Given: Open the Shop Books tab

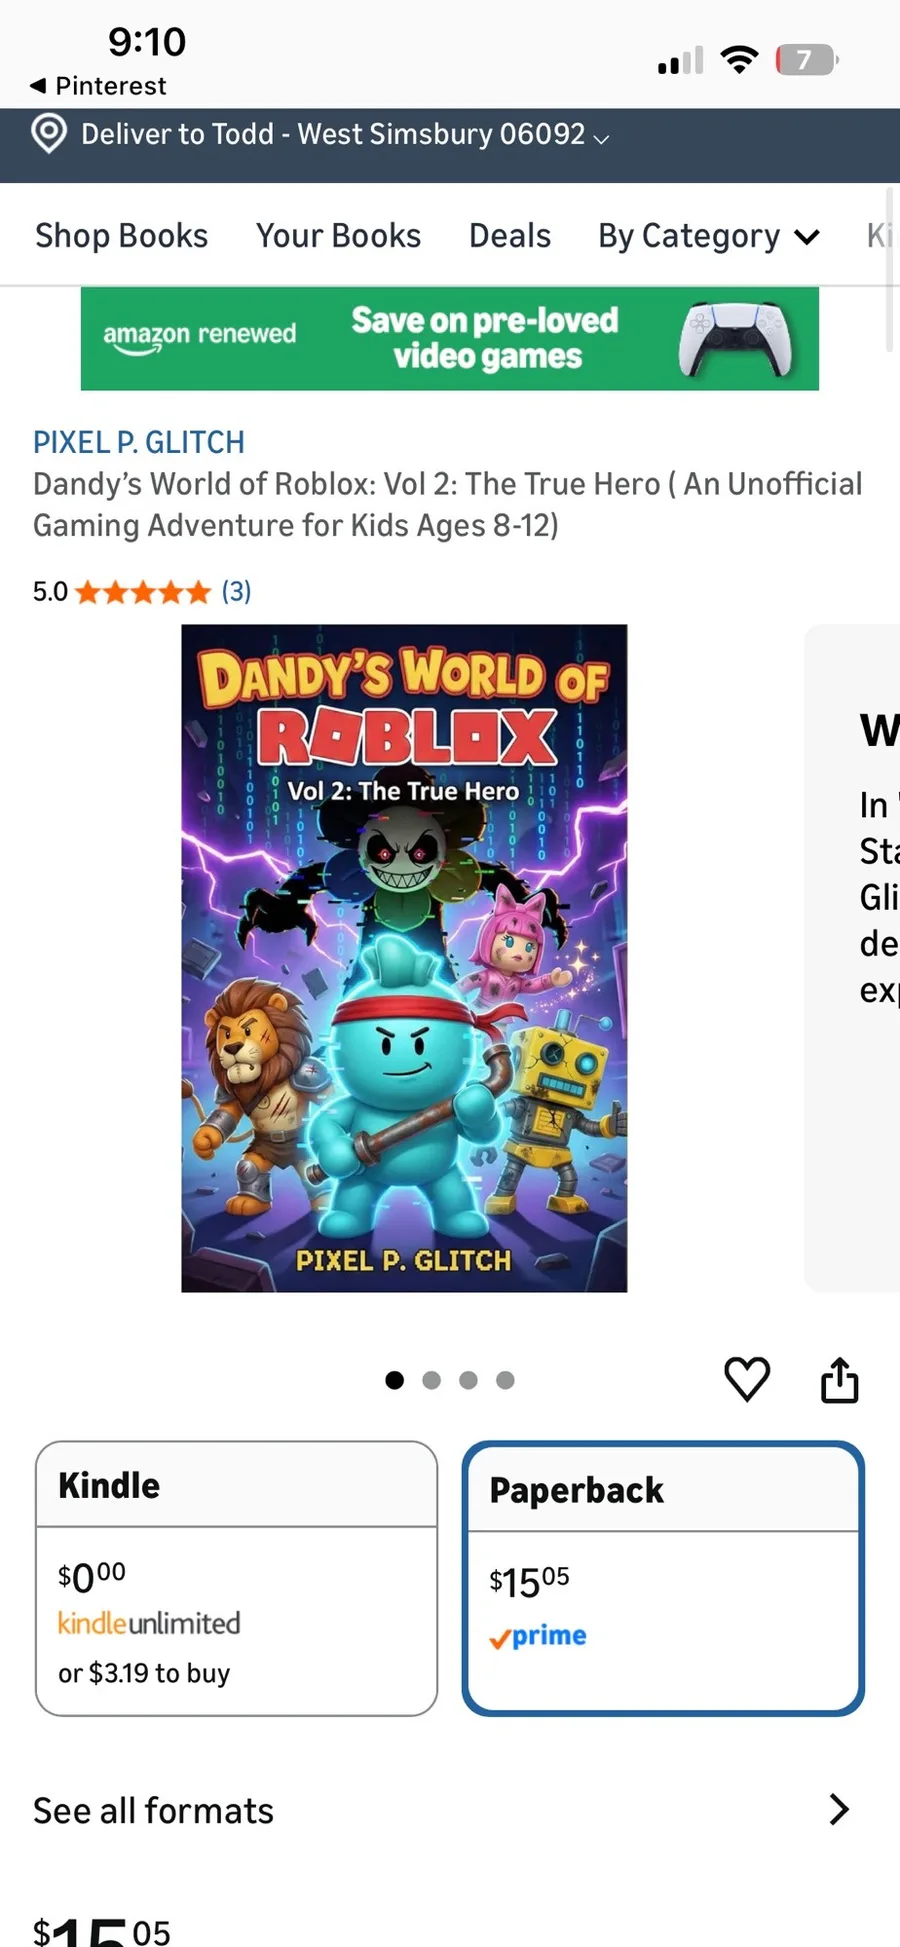Looking at the screenshot, I should coord(122,236).
